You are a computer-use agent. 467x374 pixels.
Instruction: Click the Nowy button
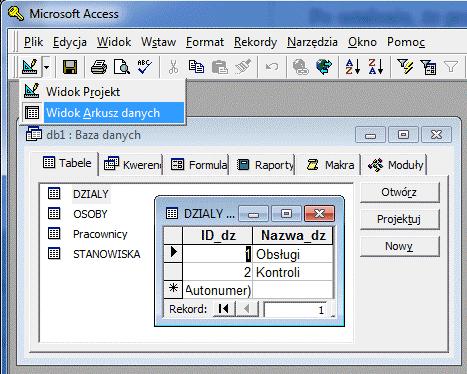click(x=400, y=246)
